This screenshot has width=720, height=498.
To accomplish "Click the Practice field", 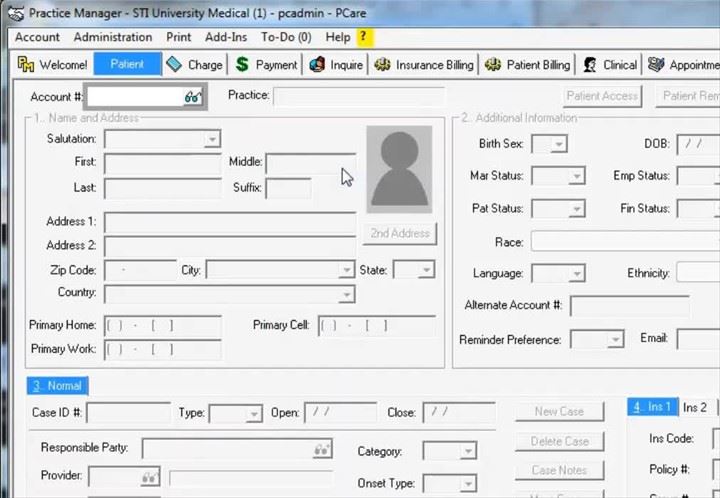I will (x=359, y=96).
